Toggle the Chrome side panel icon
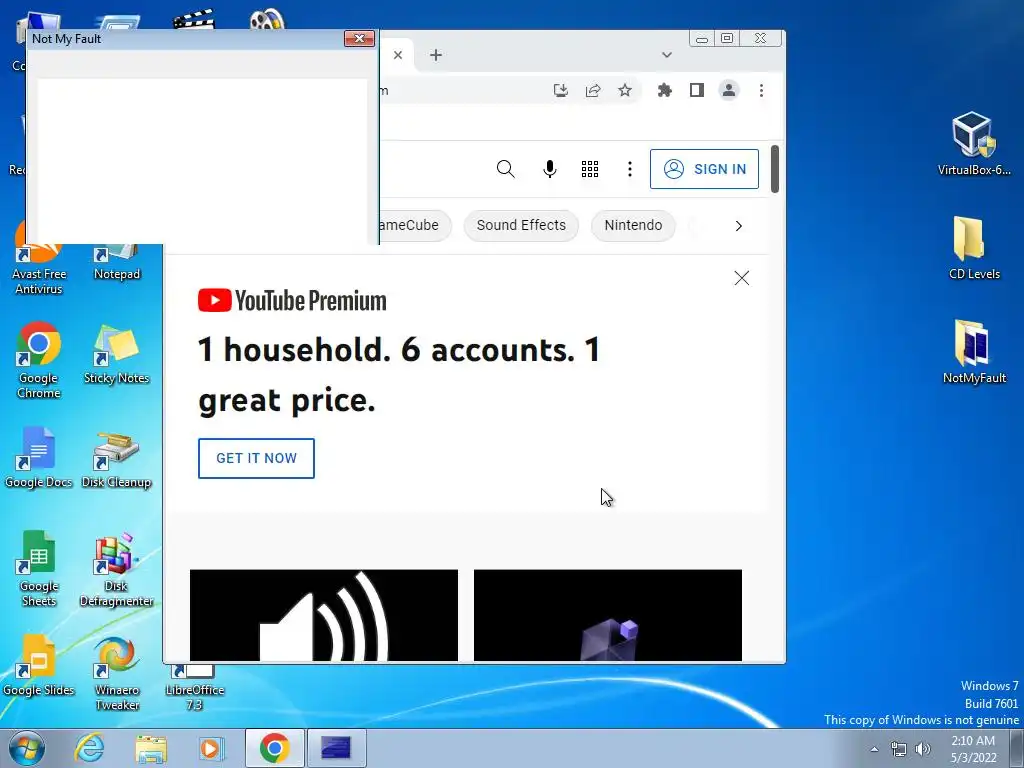 697,90
